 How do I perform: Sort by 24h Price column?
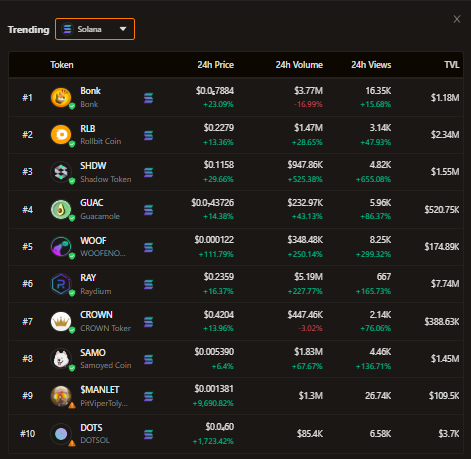[x=215, y=65]
